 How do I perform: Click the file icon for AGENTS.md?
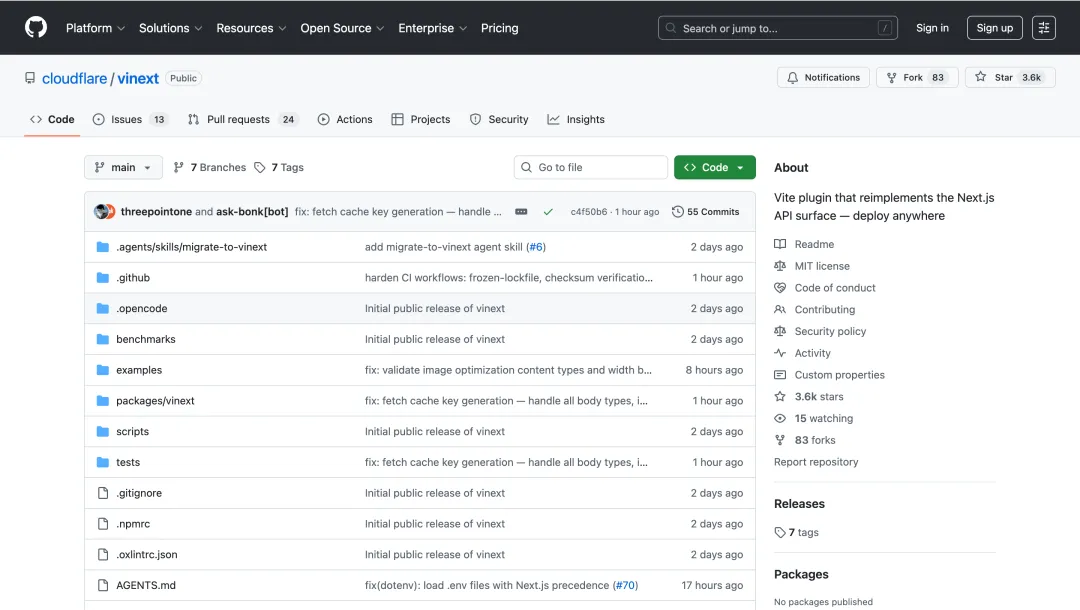coord(103,585)
